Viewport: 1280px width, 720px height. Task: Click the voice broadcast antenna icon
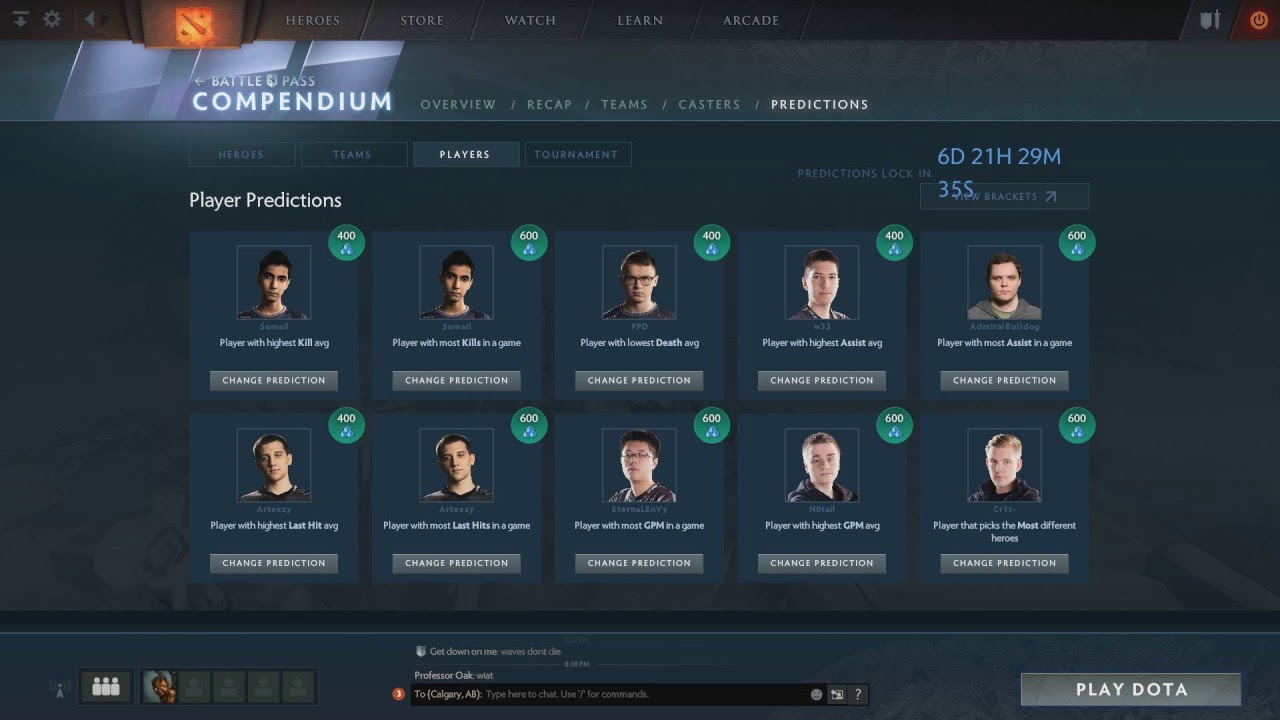(58, 688)
